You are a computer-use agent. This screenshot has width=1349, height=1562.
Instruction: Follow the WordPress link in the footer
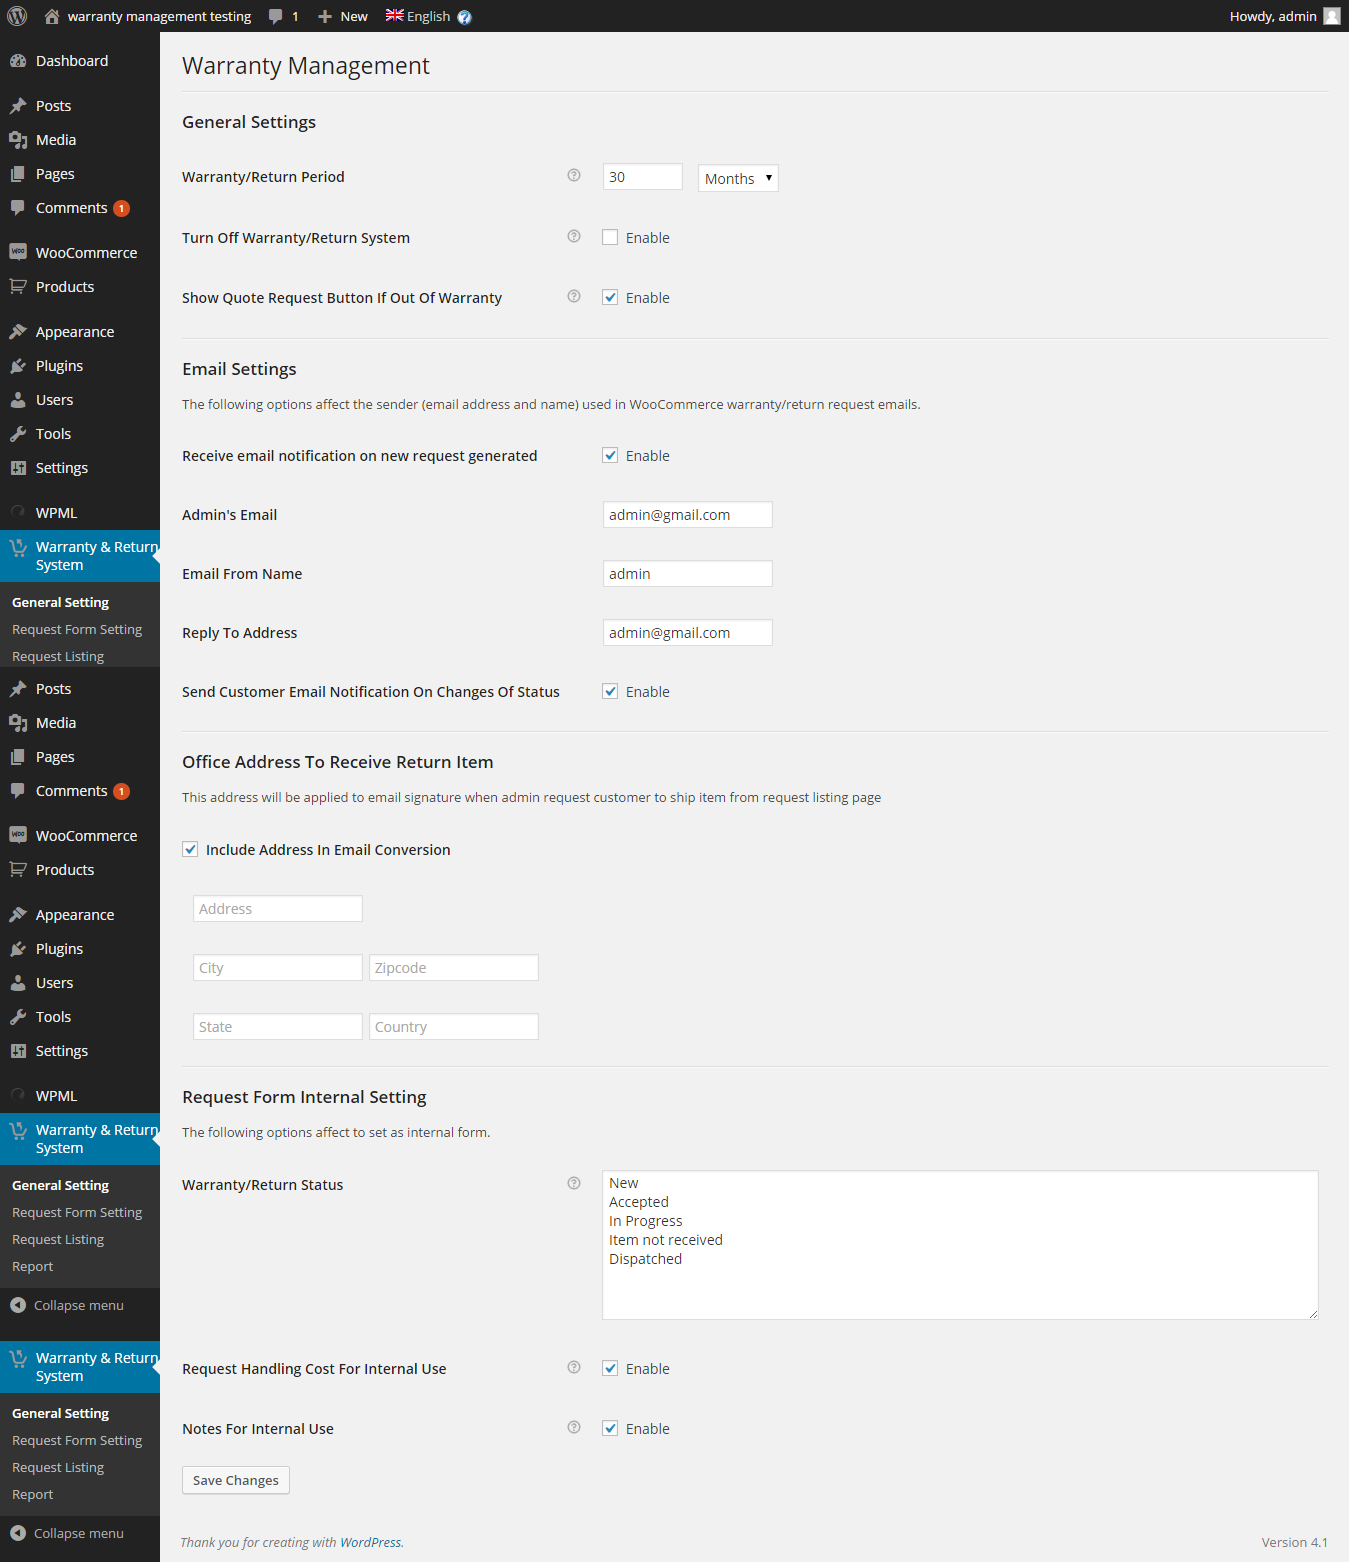click(x=371, y=1542)
